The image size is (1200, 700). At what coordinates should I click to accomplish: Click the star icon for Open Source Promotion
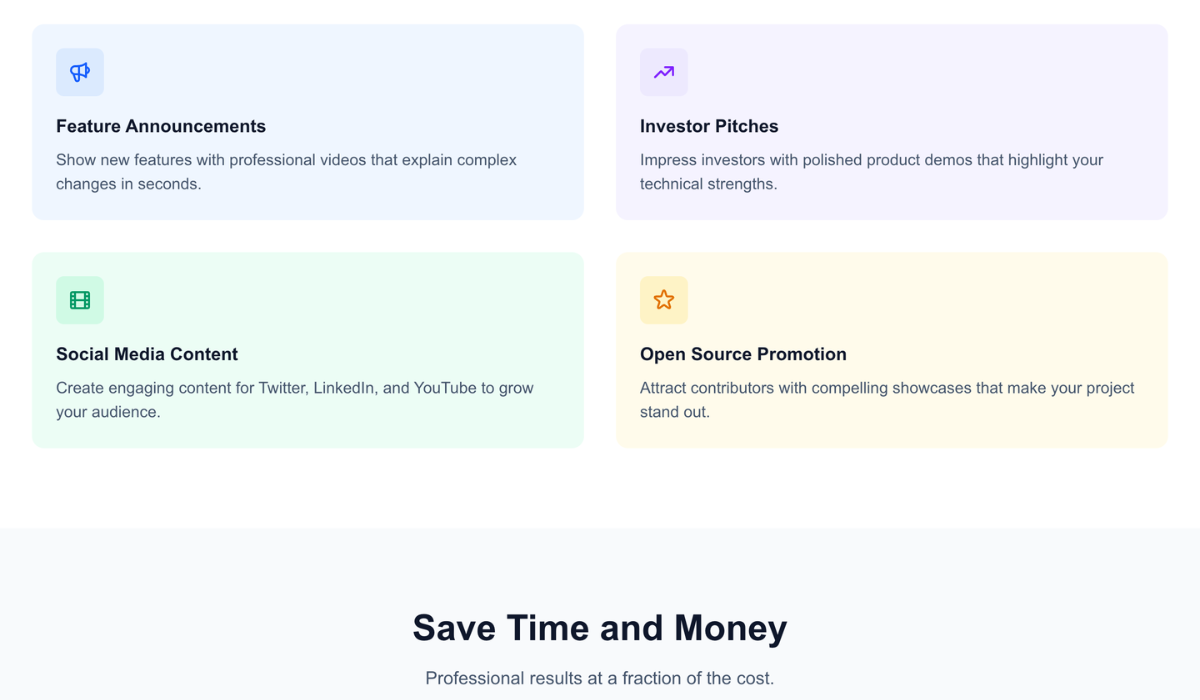[x=664, y=300]
